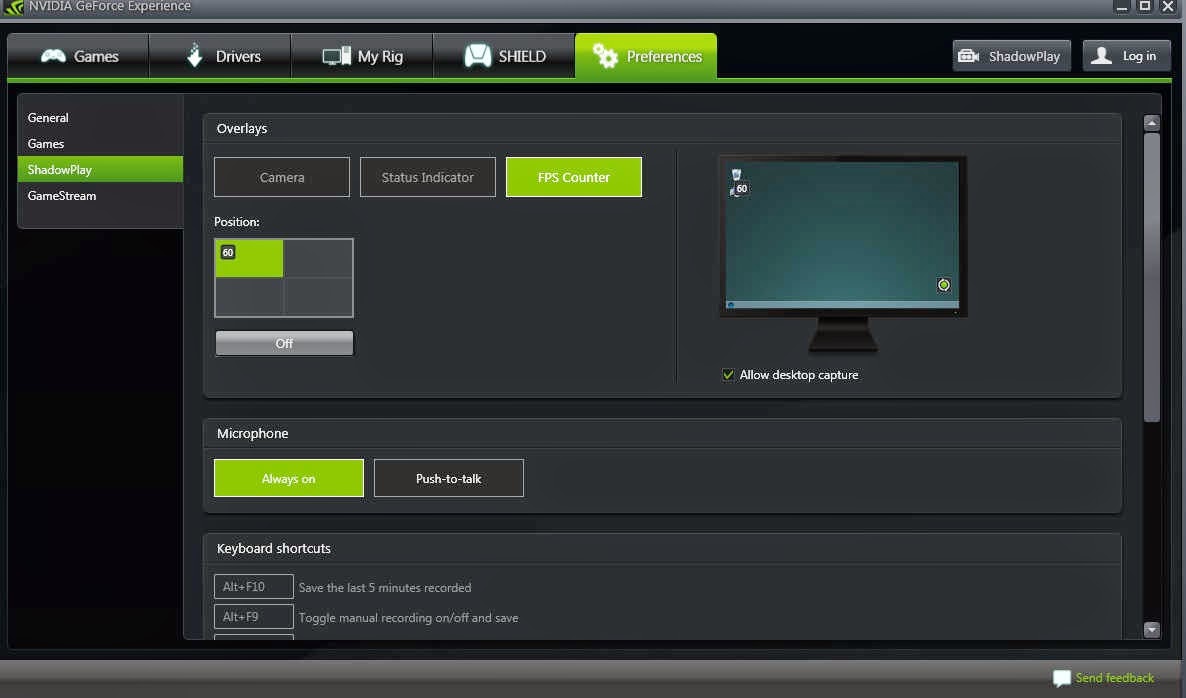Switch to the GameStream settings section

tap(64, 196)
